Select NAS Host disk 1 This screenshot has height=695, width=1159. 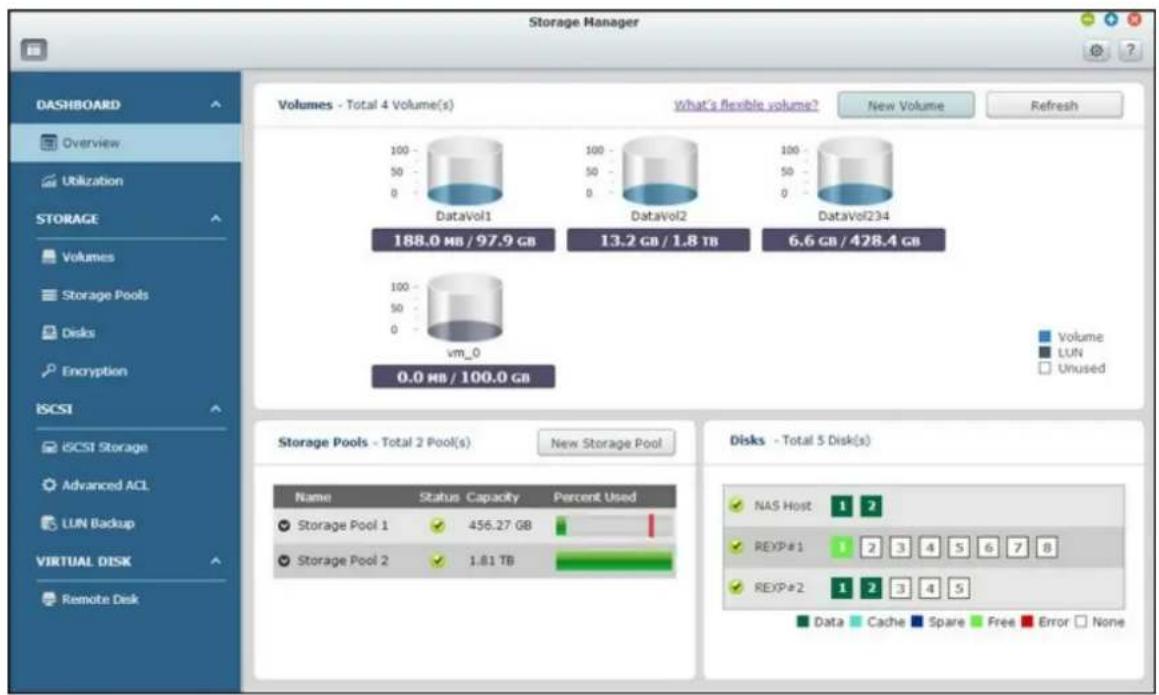click(x=842, y=506)
